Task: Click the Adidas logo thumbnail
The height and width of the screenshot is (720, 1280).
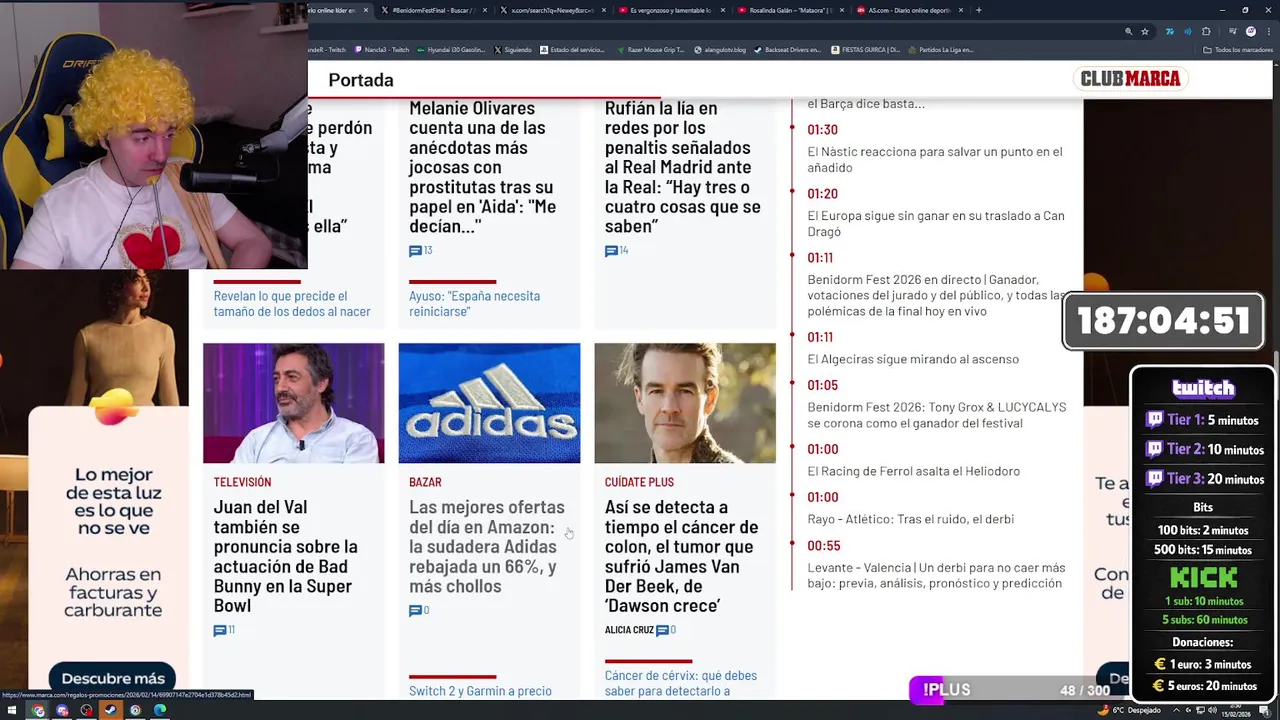Action: coord(489,403)
